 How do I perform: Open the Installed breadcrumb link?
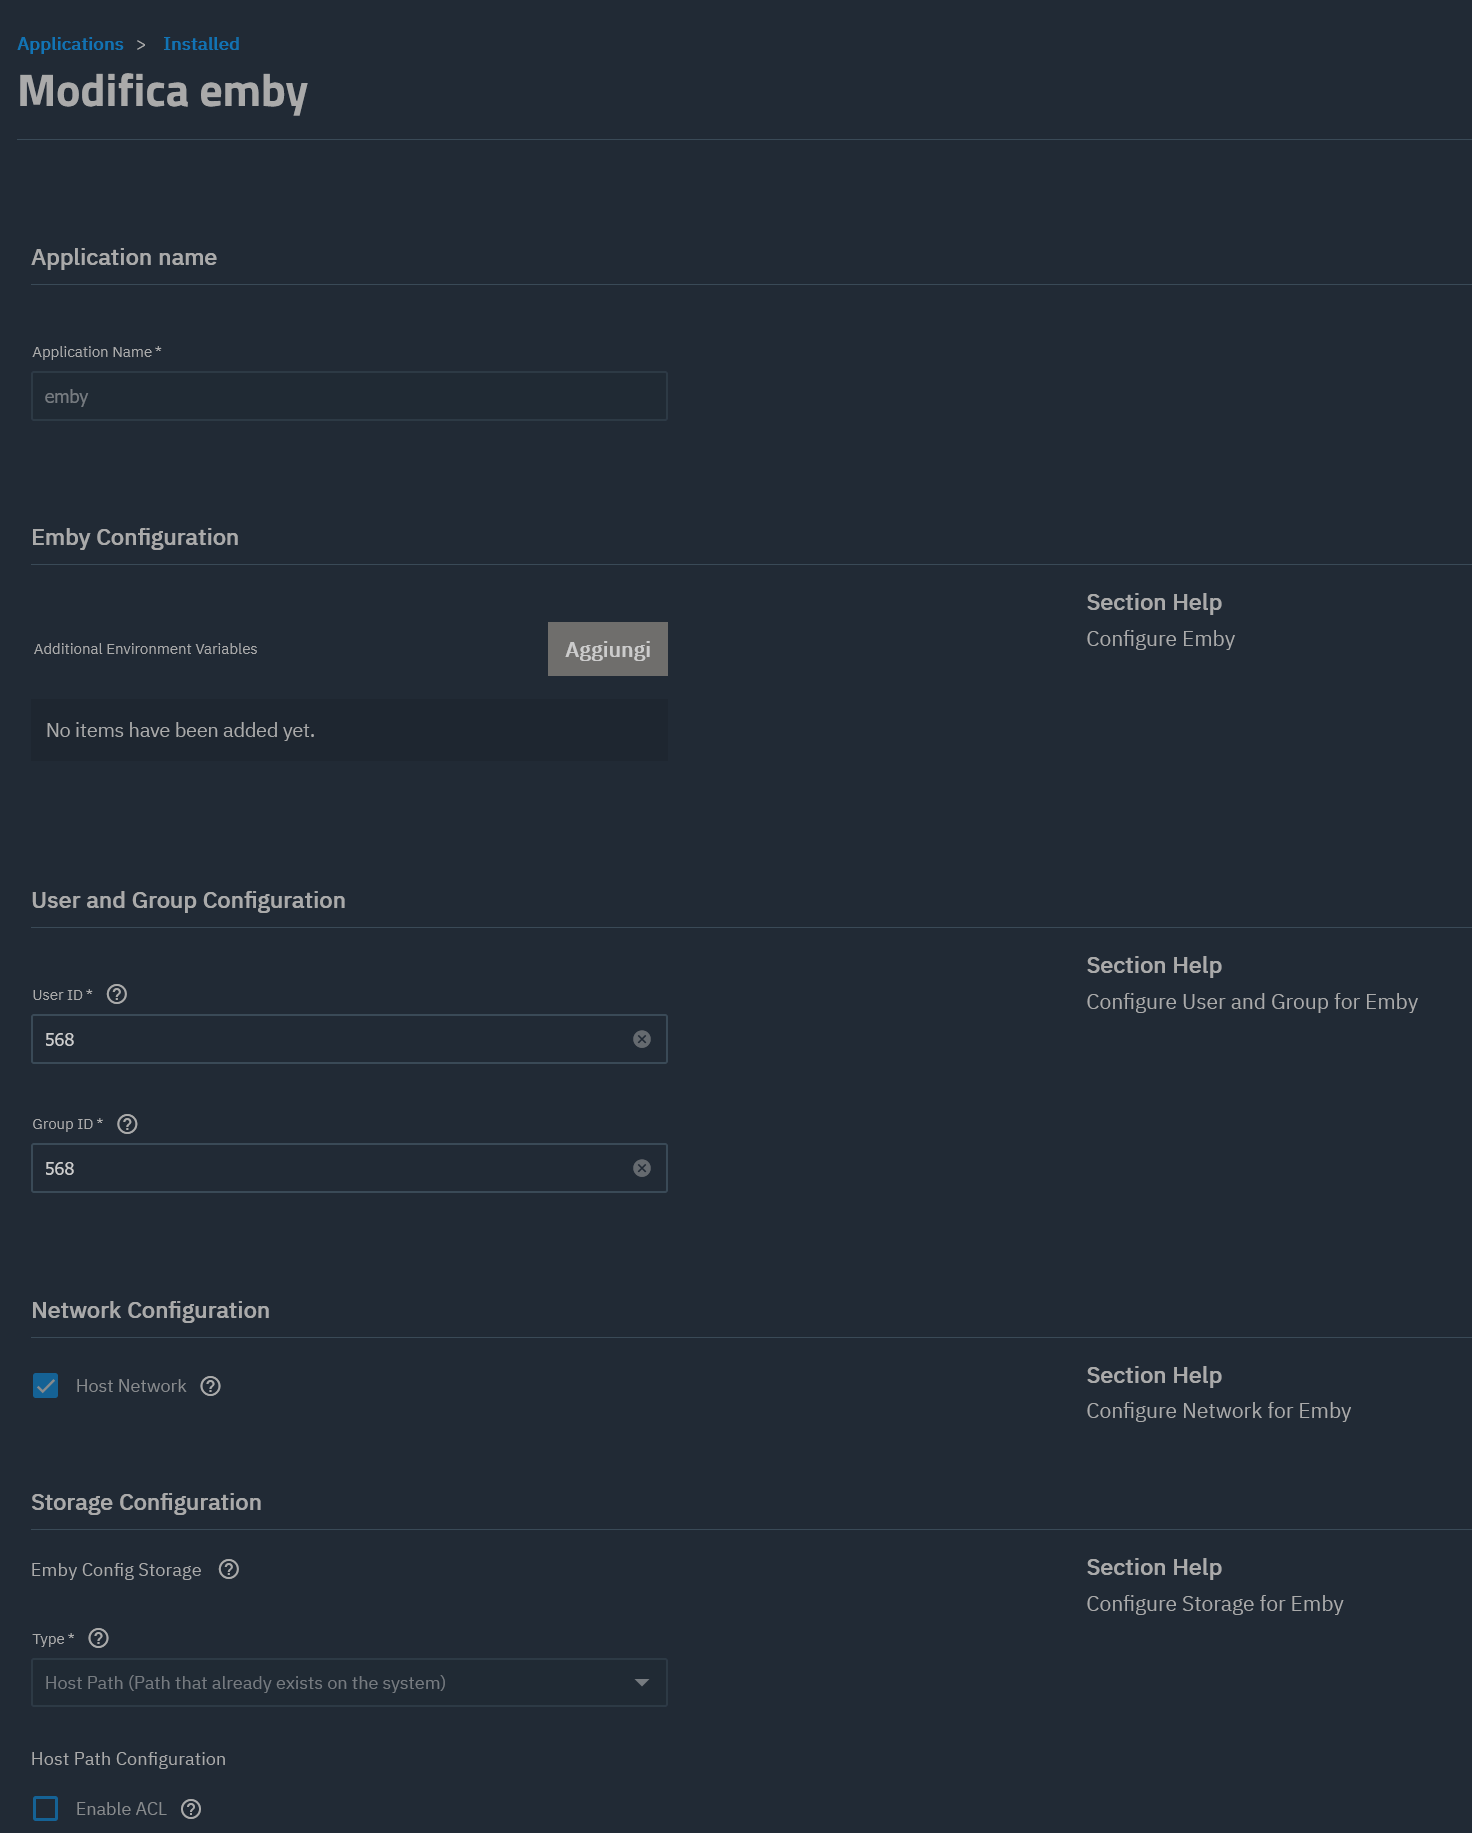pyautogui.click(x=201, y=44)
